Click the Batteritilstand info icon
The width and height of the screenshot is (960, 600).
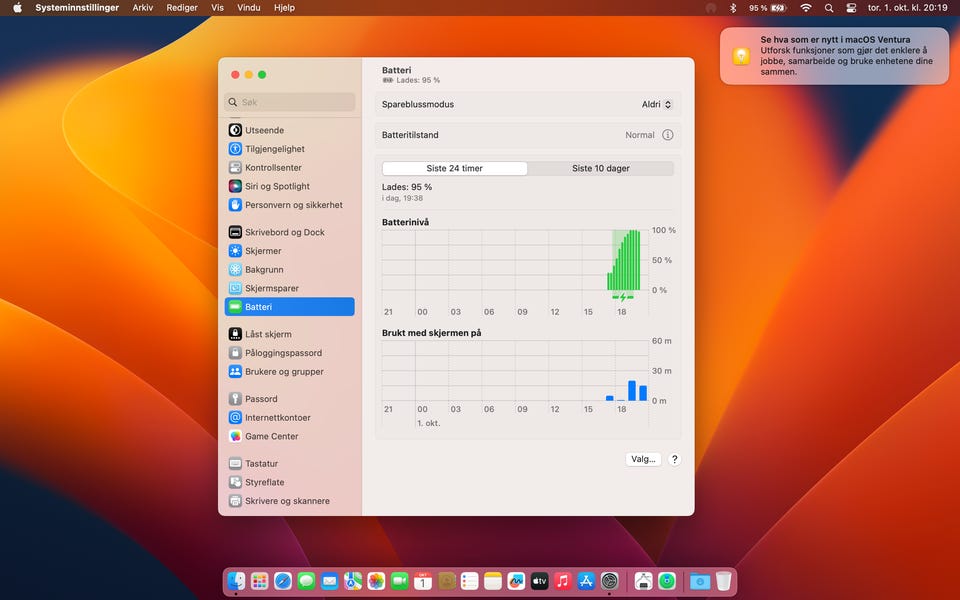pyautogui.click(x=667, y=135)
